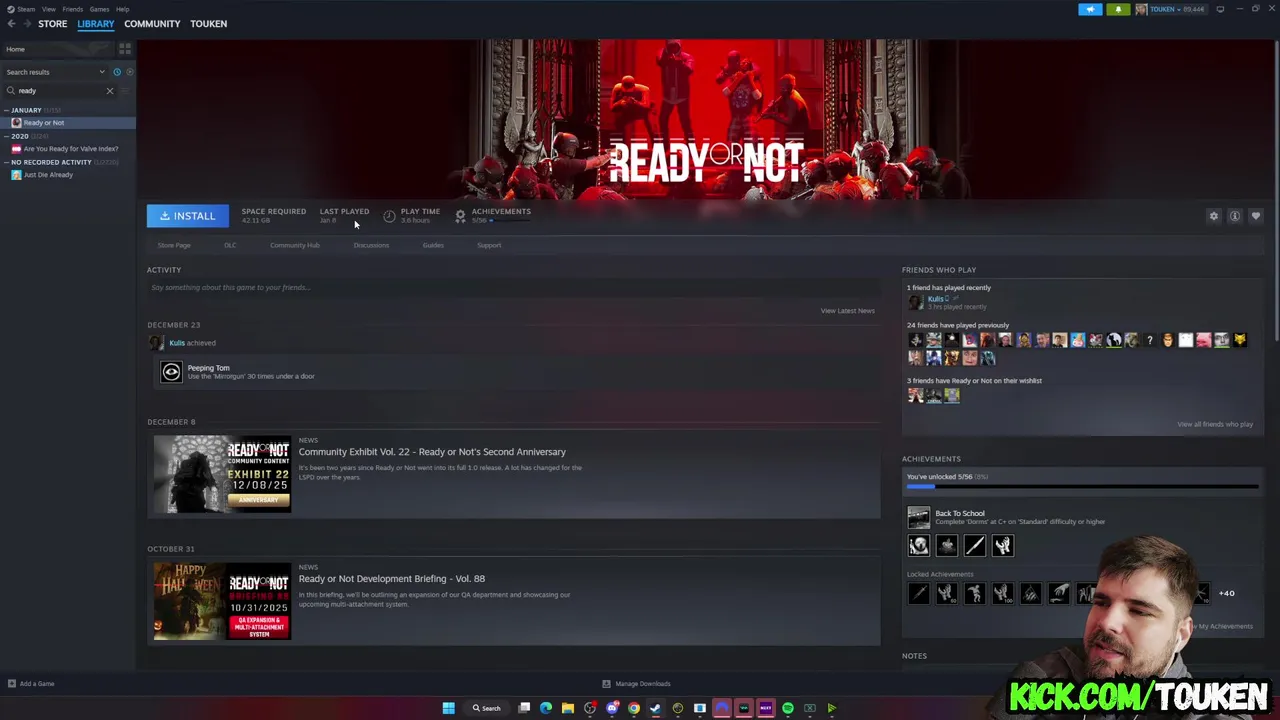Go back with the navigation arrow
The height and width of the screenshot is (720, 1280).
pos(11,24)
